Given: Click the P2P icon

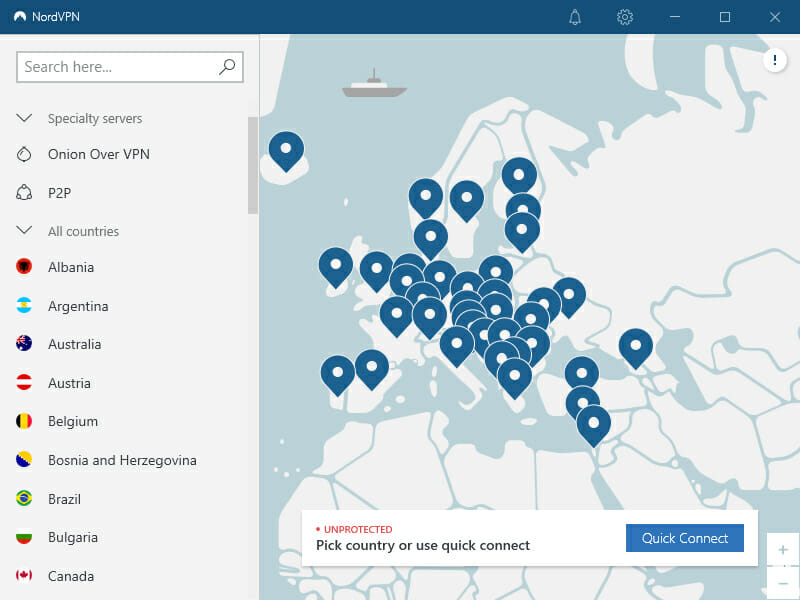Looking at the screenshot, I should (24, 193).
